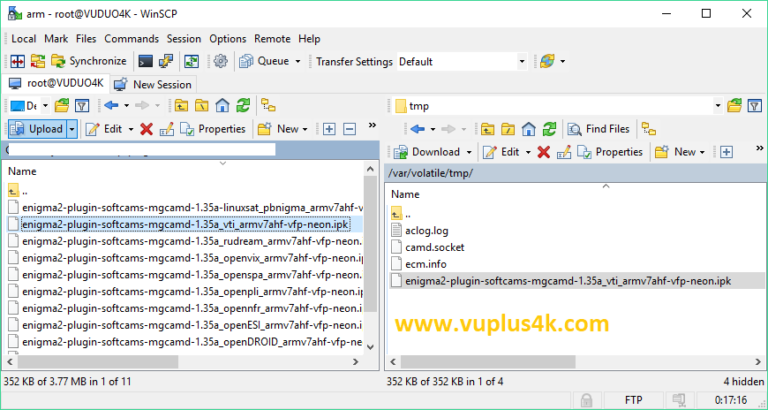This screenshot has height=410, width=768.
Task: Click the Download button
Action: (426, 152)
